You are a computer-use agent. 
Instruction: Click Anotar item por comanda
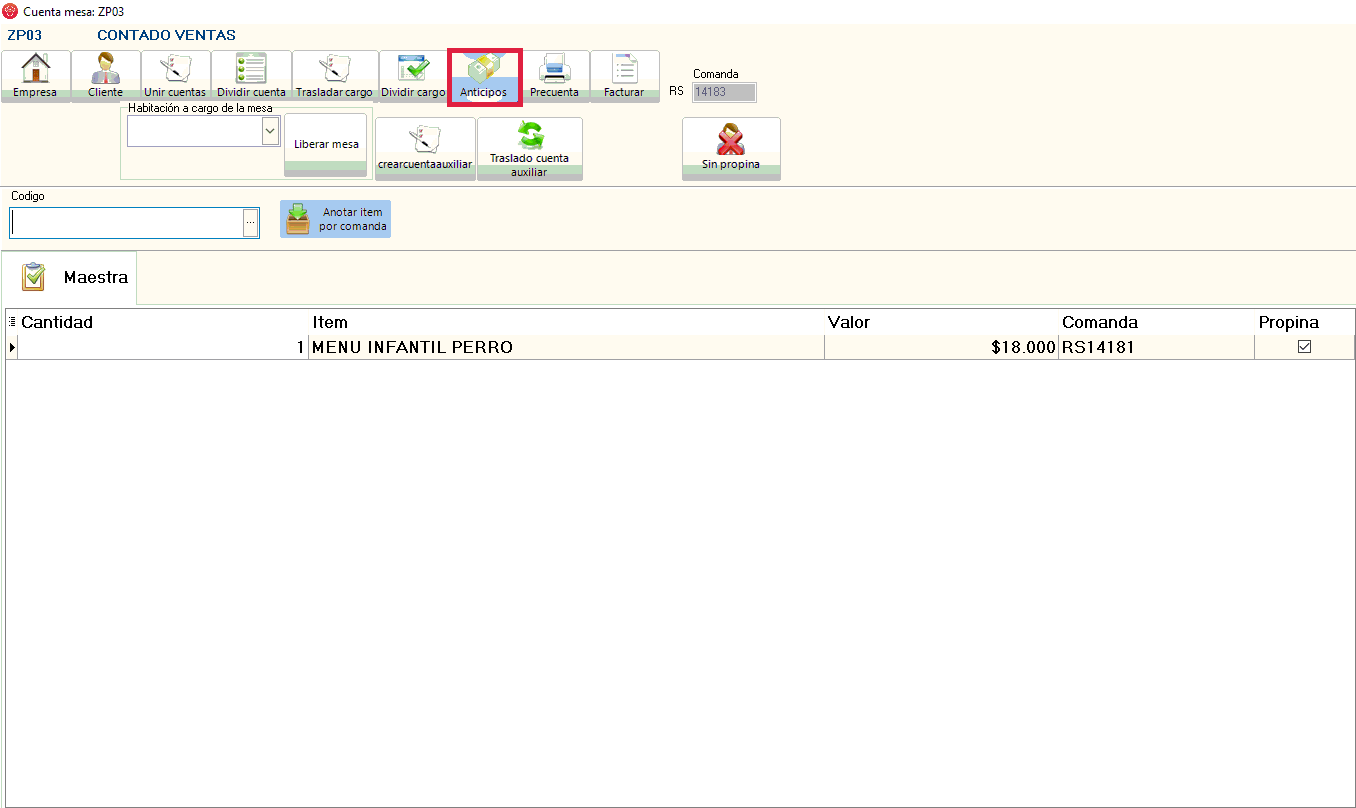click(335, 219)
